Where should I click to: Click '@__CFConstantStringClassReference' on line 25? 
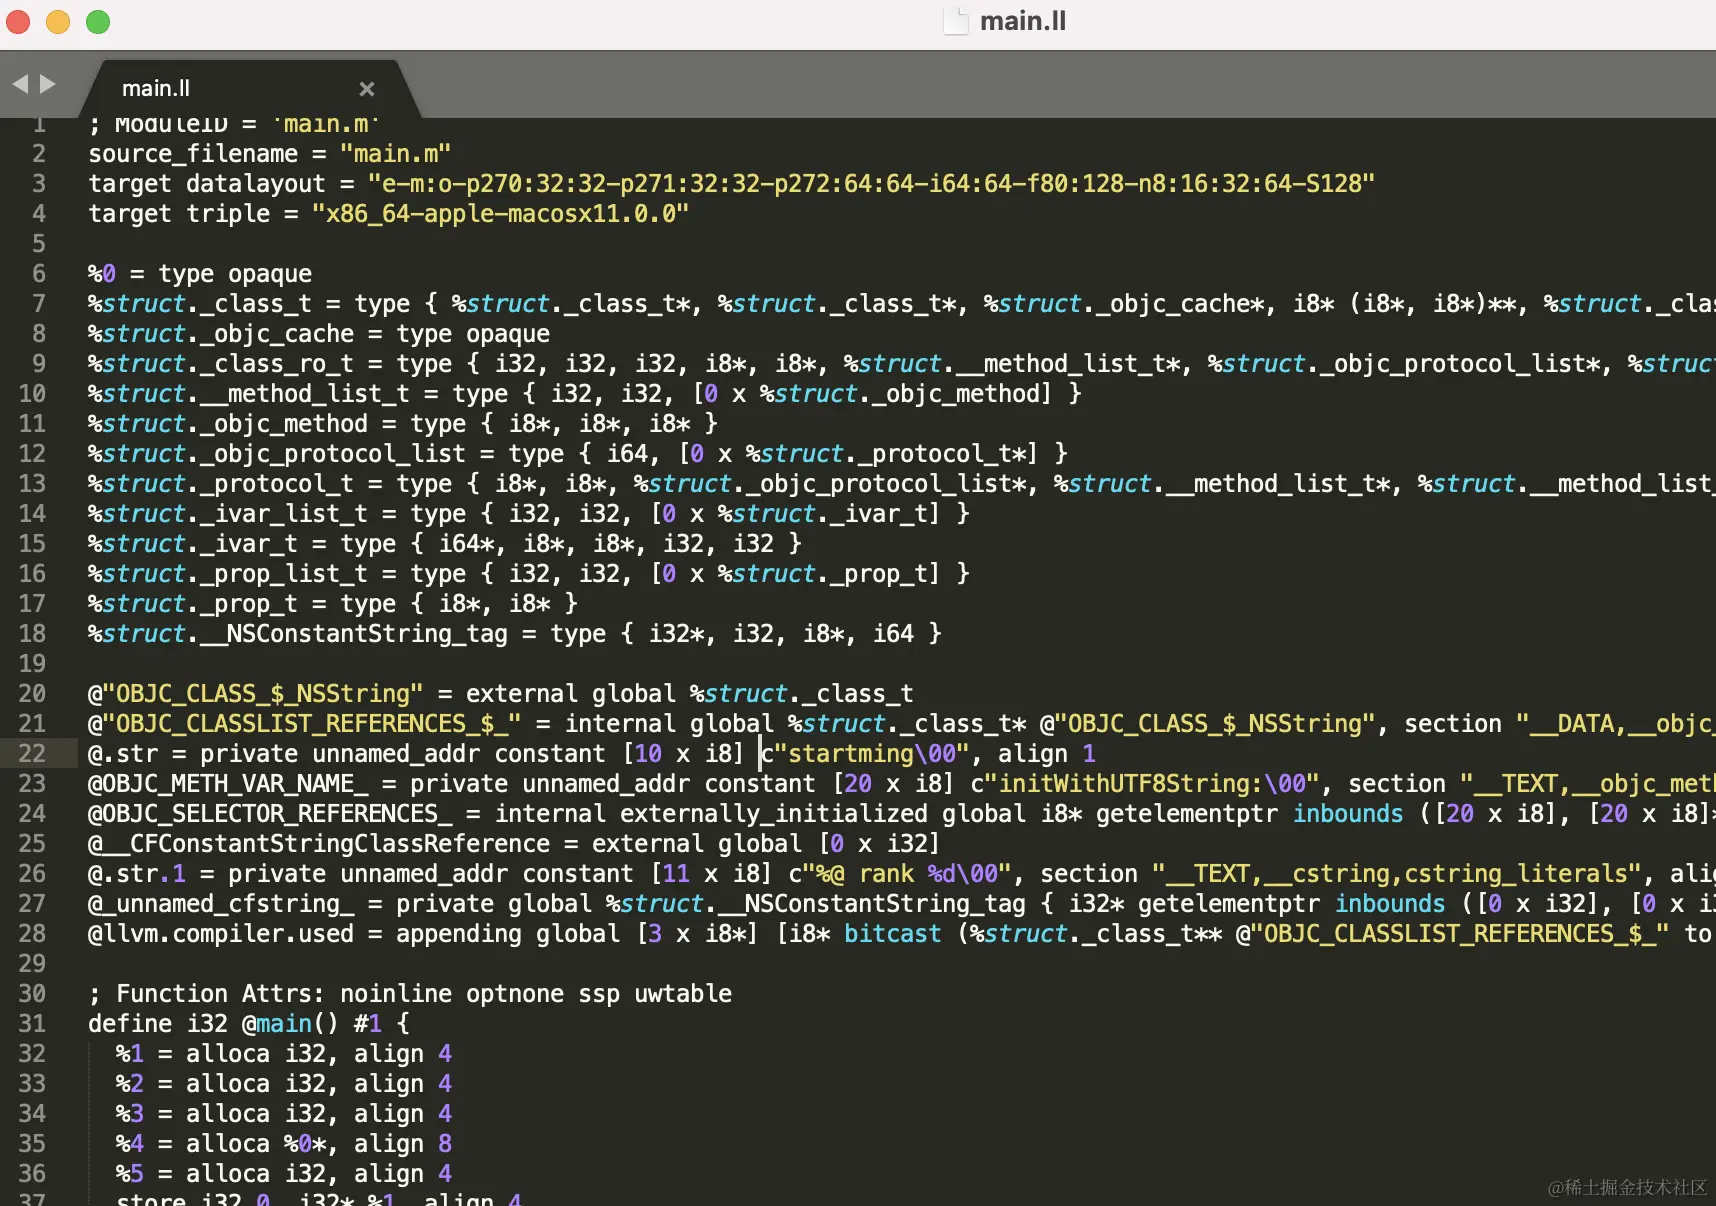tap(319, 844)
